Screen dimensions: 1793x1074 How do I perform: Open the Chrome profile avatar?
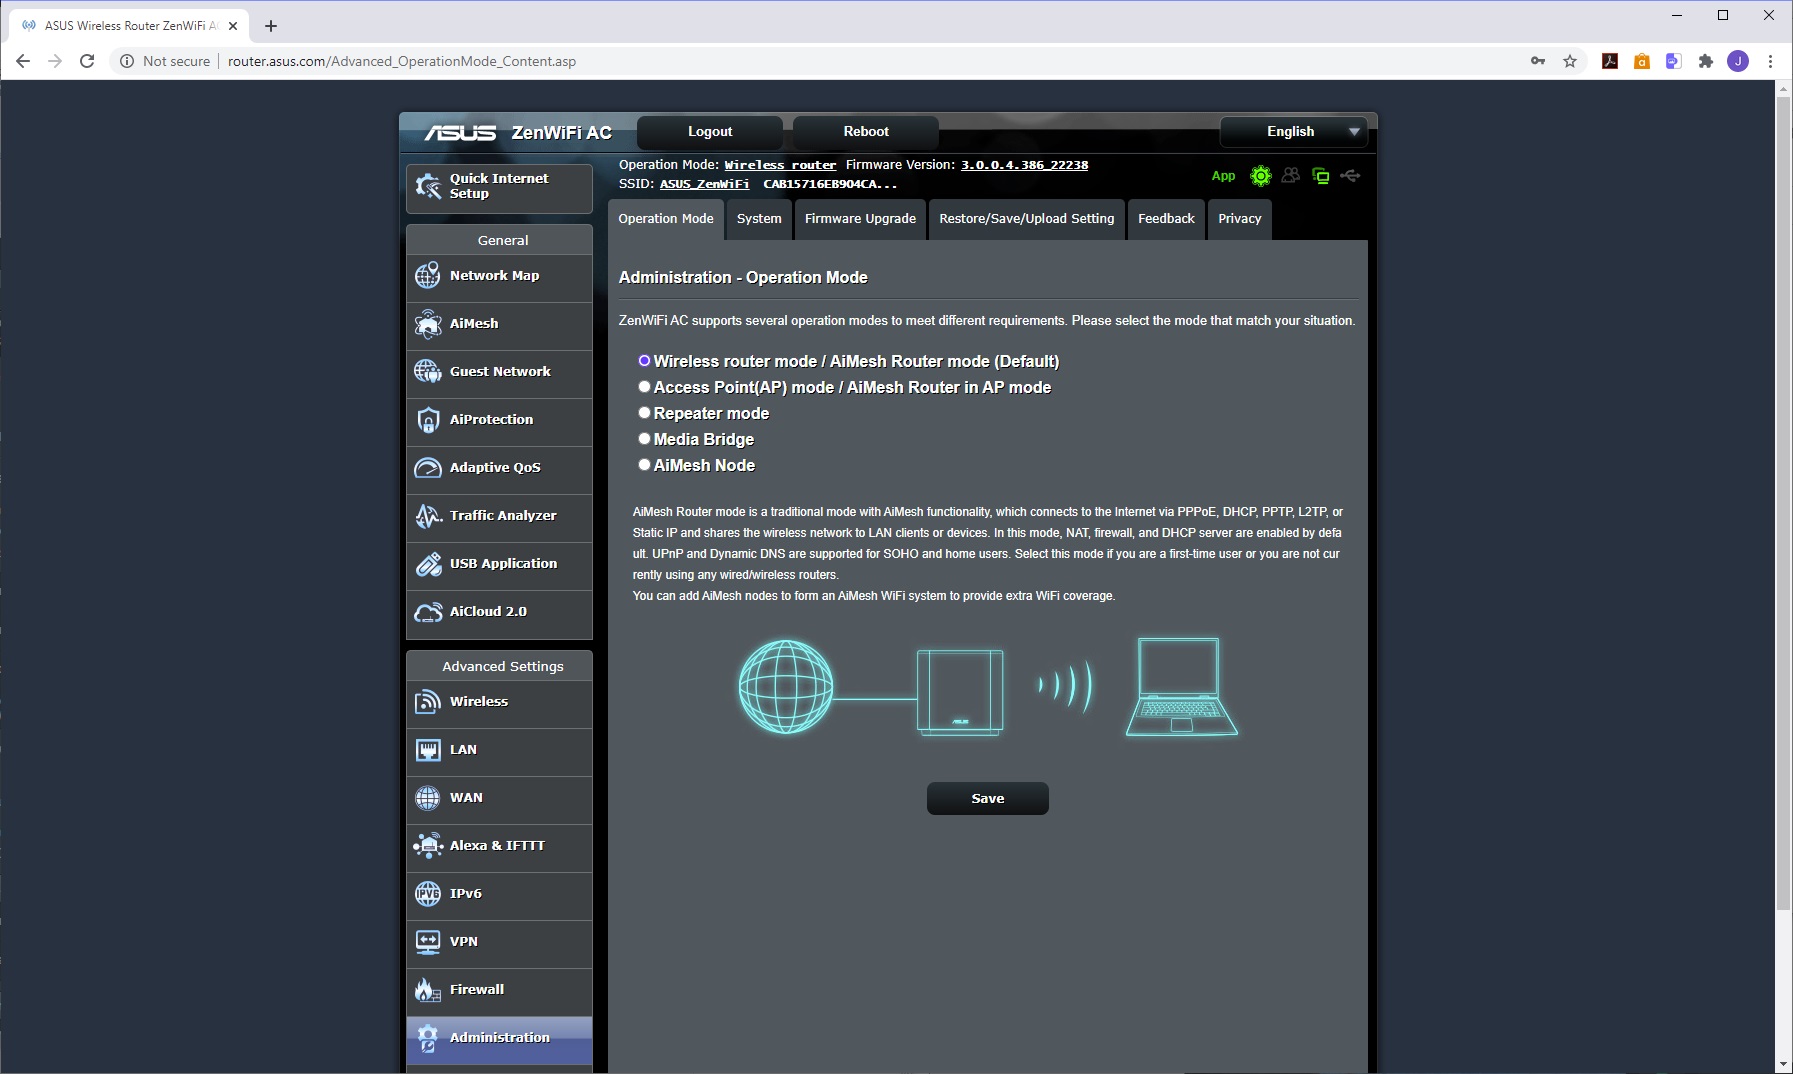click(x=1738, y=61)
